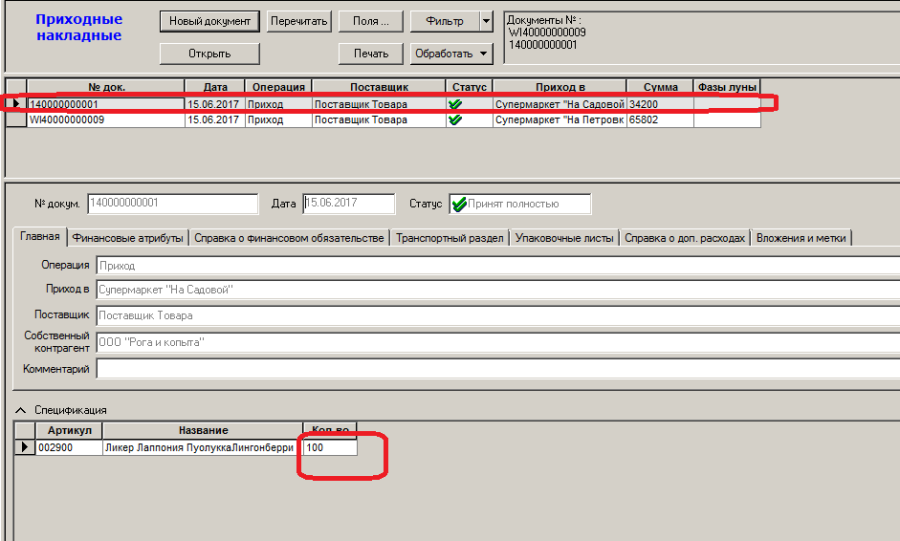Click article cell 002900
The width and height of the screenshot is (900, 541).
(x=69, y=447)
